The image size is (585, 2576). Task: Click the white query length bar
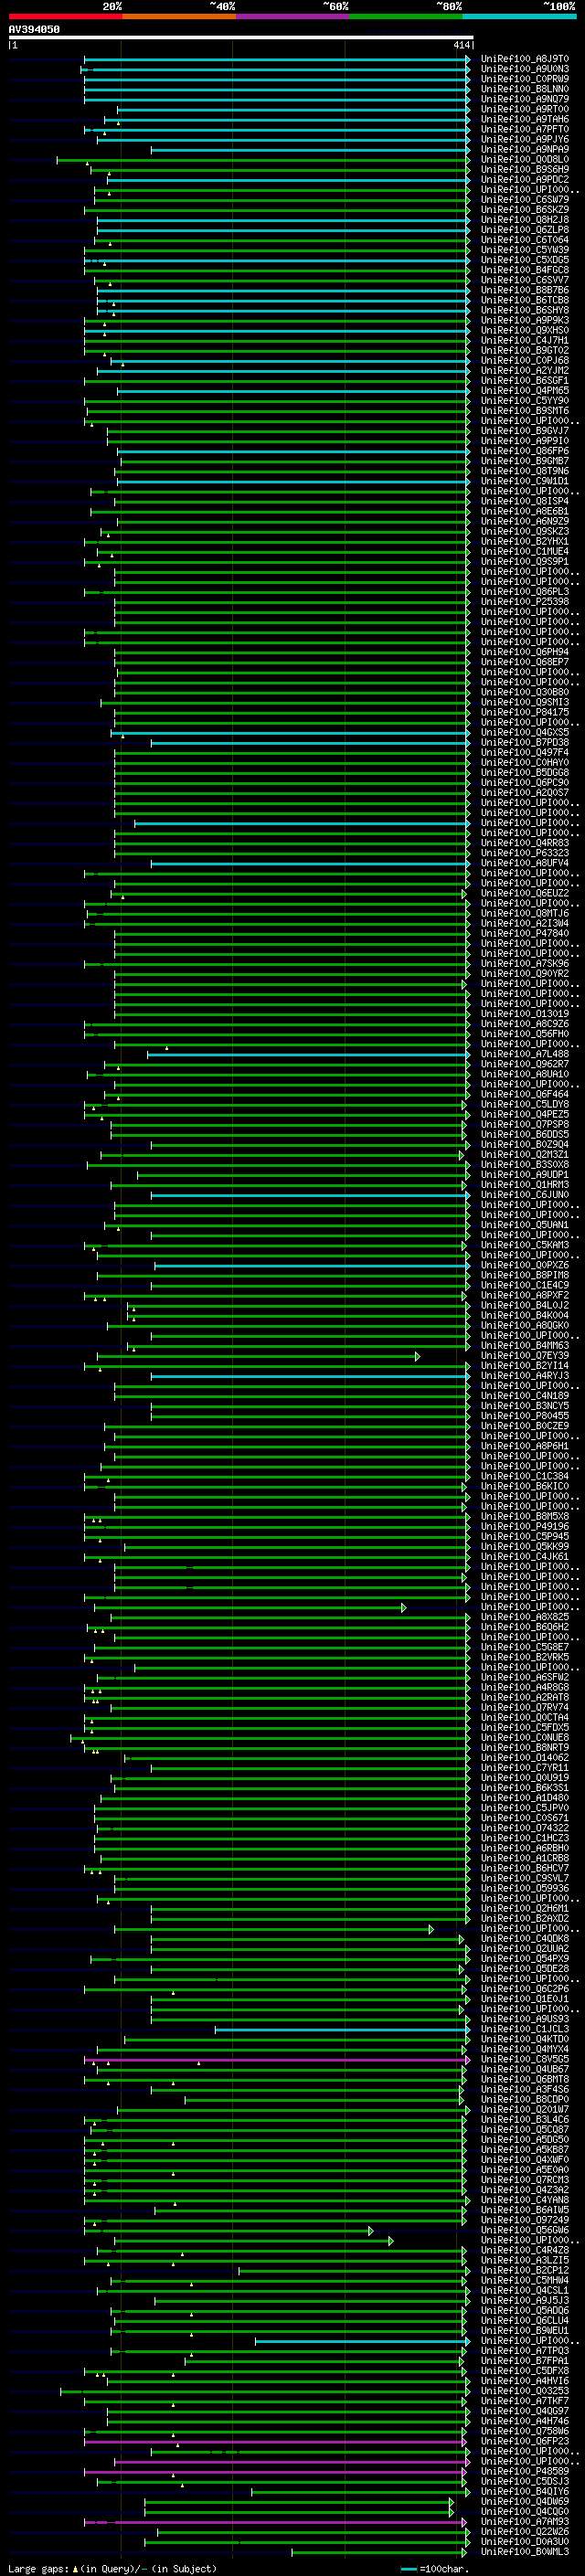[x=240, y=38]
